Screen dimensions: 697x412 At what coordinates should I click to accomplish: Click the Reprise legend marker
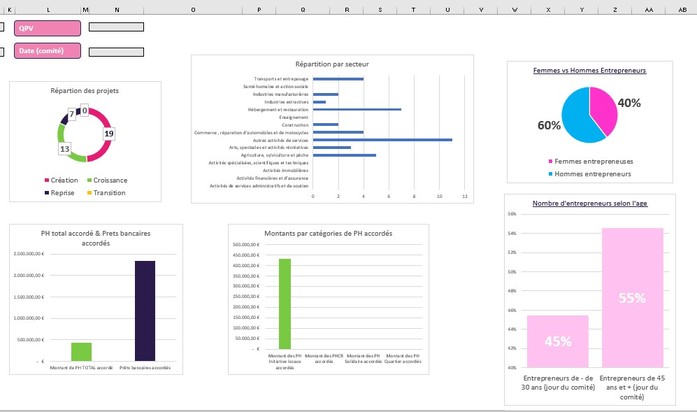[x=46, y=193]
